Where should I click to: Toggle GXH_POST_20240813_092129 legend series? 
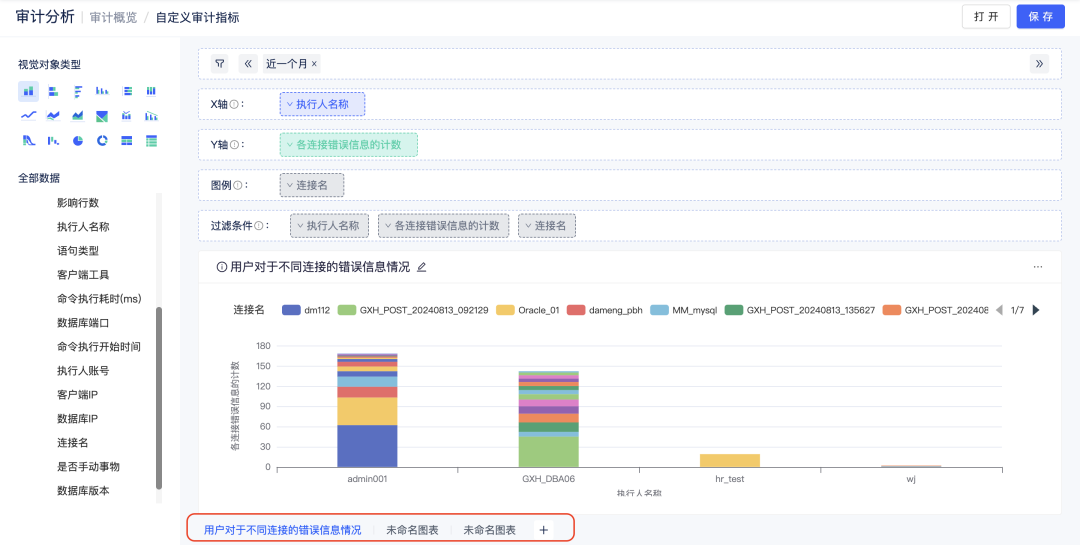(x=413, y=310)
